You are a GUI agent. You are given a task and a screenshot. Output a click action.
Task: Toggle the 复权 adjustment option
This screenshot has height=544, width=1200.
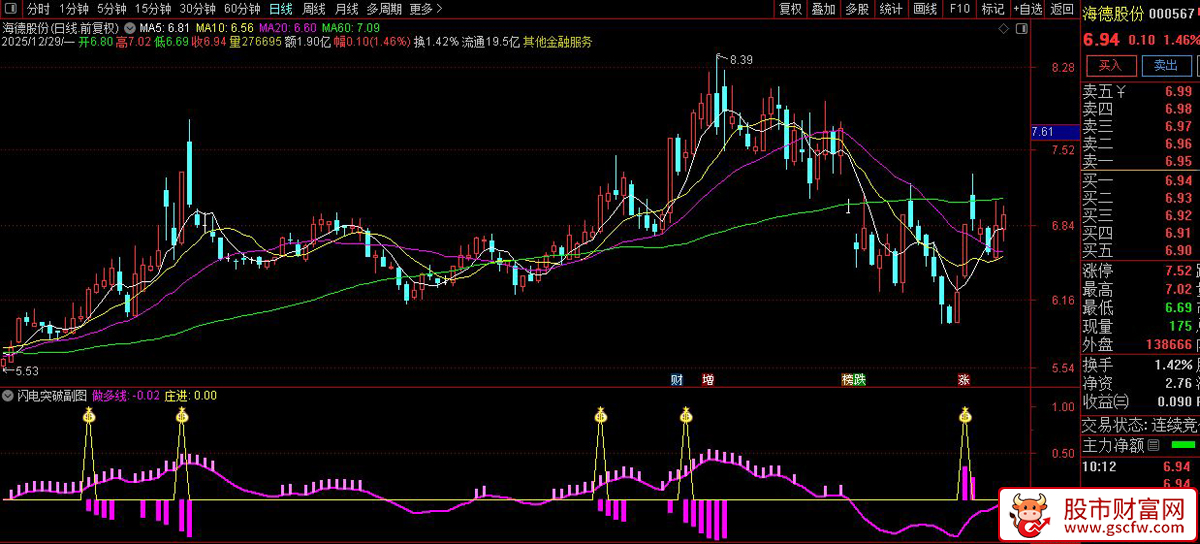(x=790, y=9)
